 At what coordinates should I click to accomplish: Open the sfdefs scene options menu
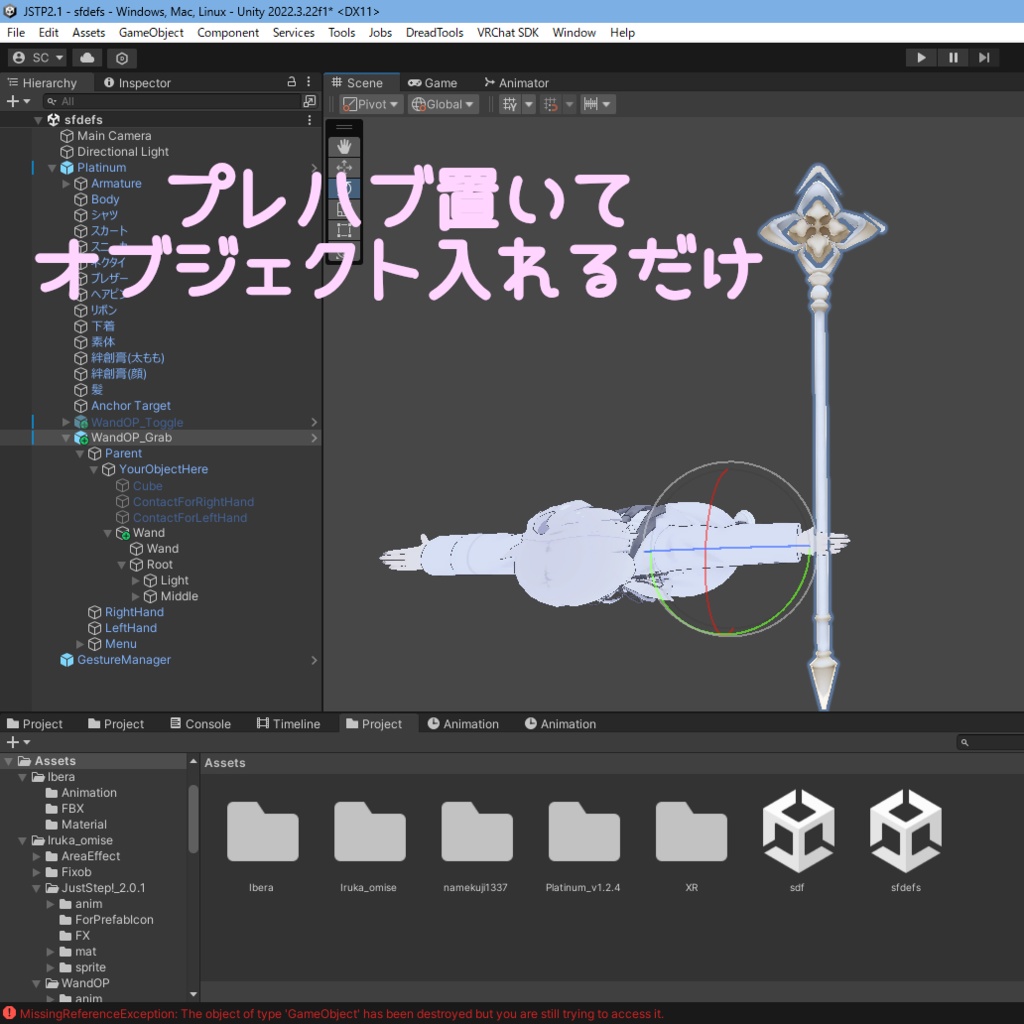(309, 120)
